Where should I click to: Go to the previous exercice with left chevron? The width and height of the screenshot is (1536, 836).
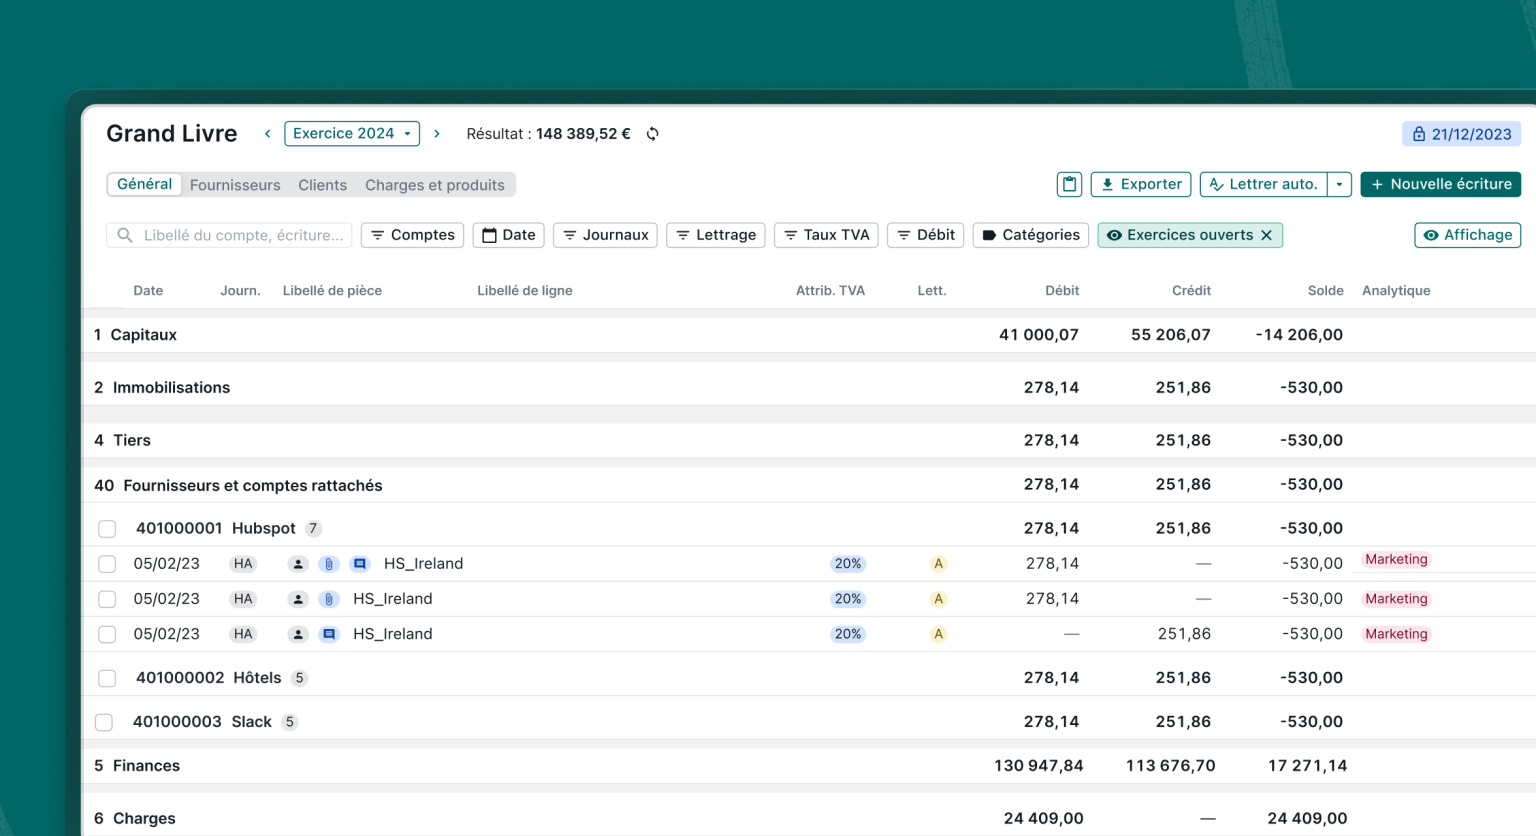point(268,134)
